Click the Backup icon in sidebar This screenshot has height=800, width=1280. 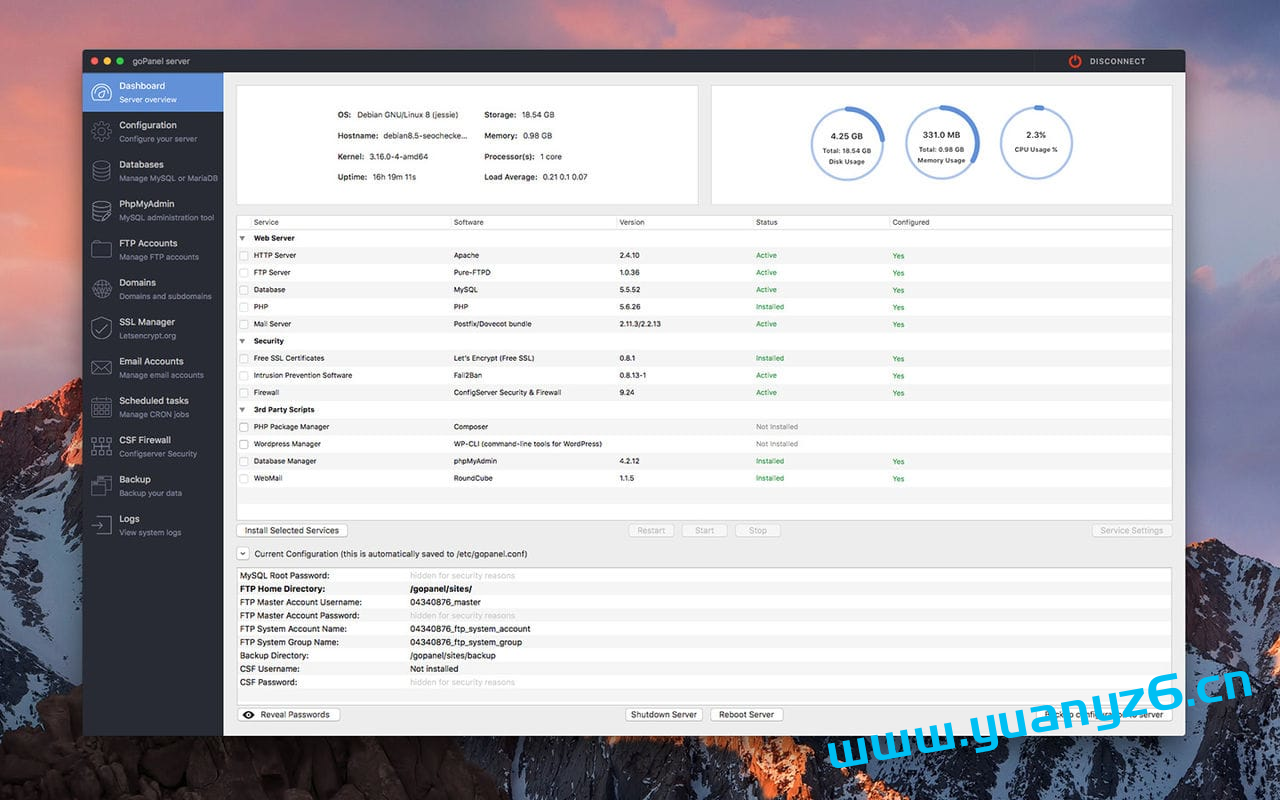[x=101, y=485]
